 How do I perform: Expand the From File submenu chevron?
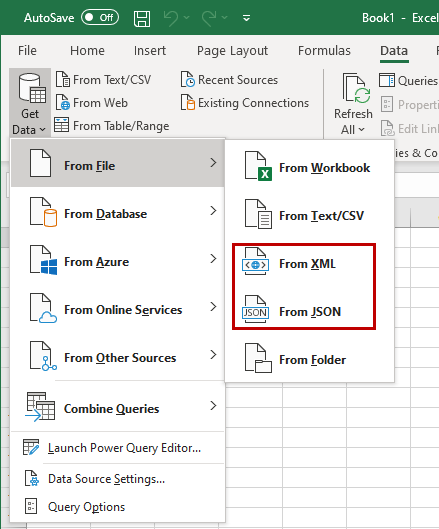[213, 163]
